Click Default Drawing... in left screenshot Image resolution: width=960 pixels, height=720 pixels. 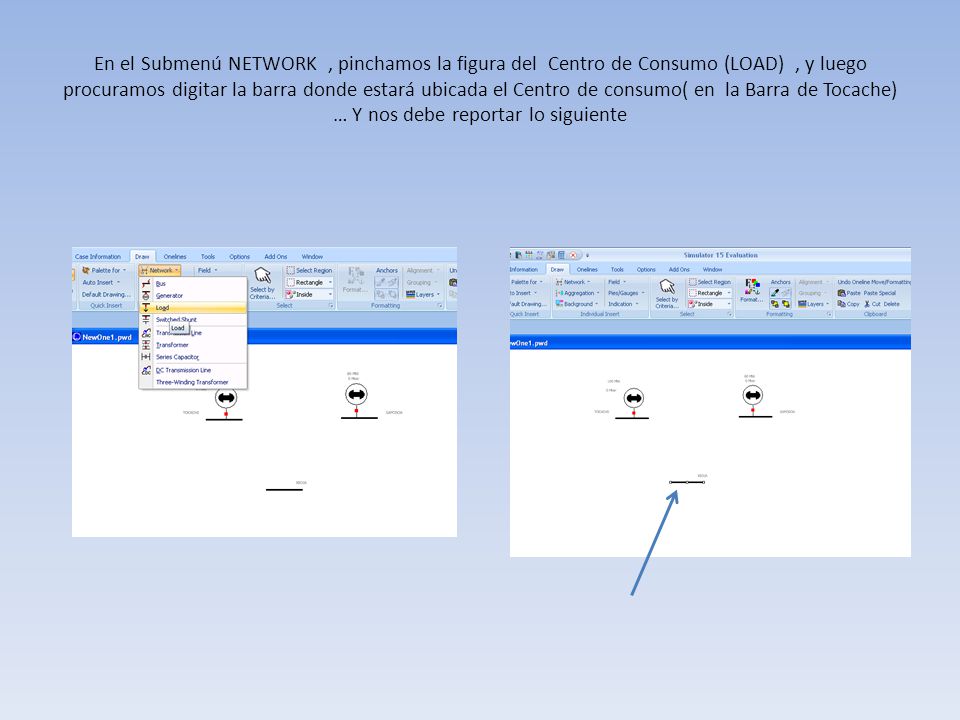pos(106,294)
